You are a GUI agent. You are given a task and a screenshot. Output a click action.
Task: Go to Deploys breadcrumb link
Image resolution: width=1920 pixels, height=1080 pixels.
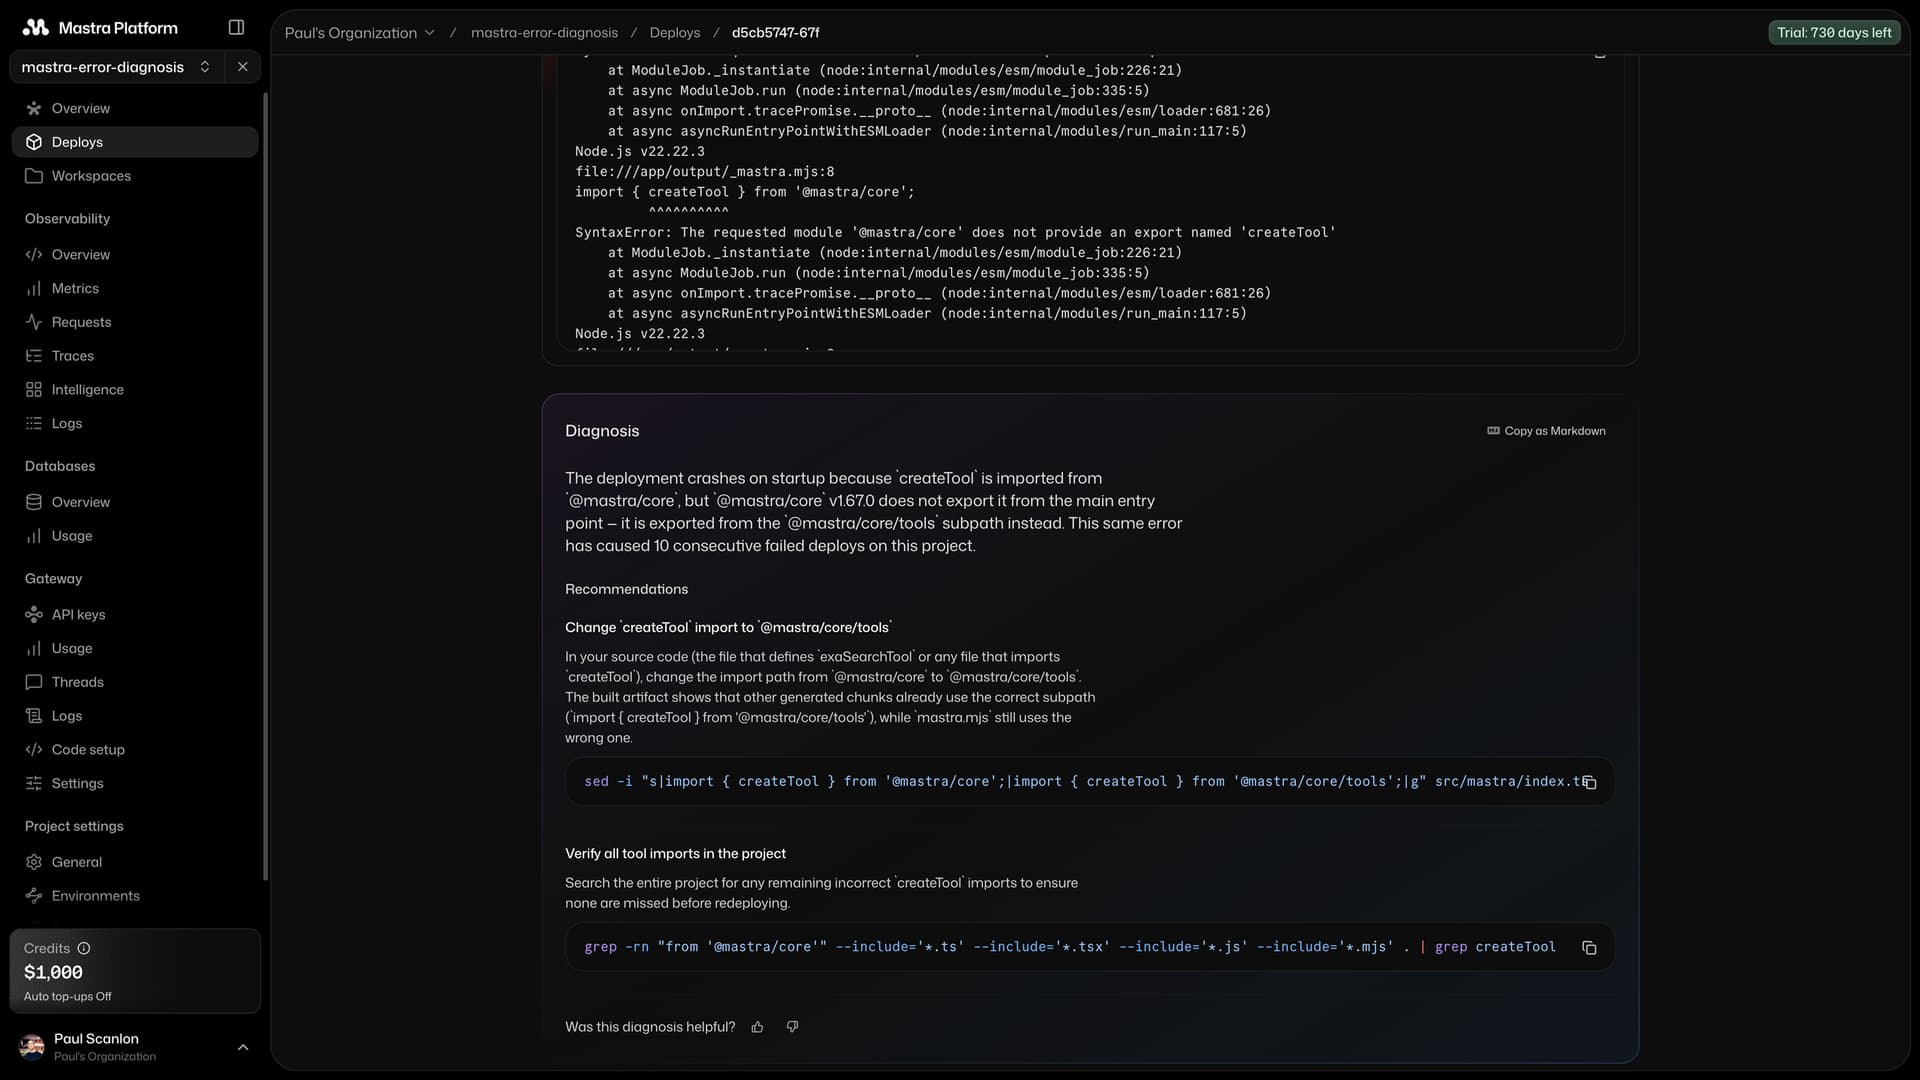(x=675, y=33)
